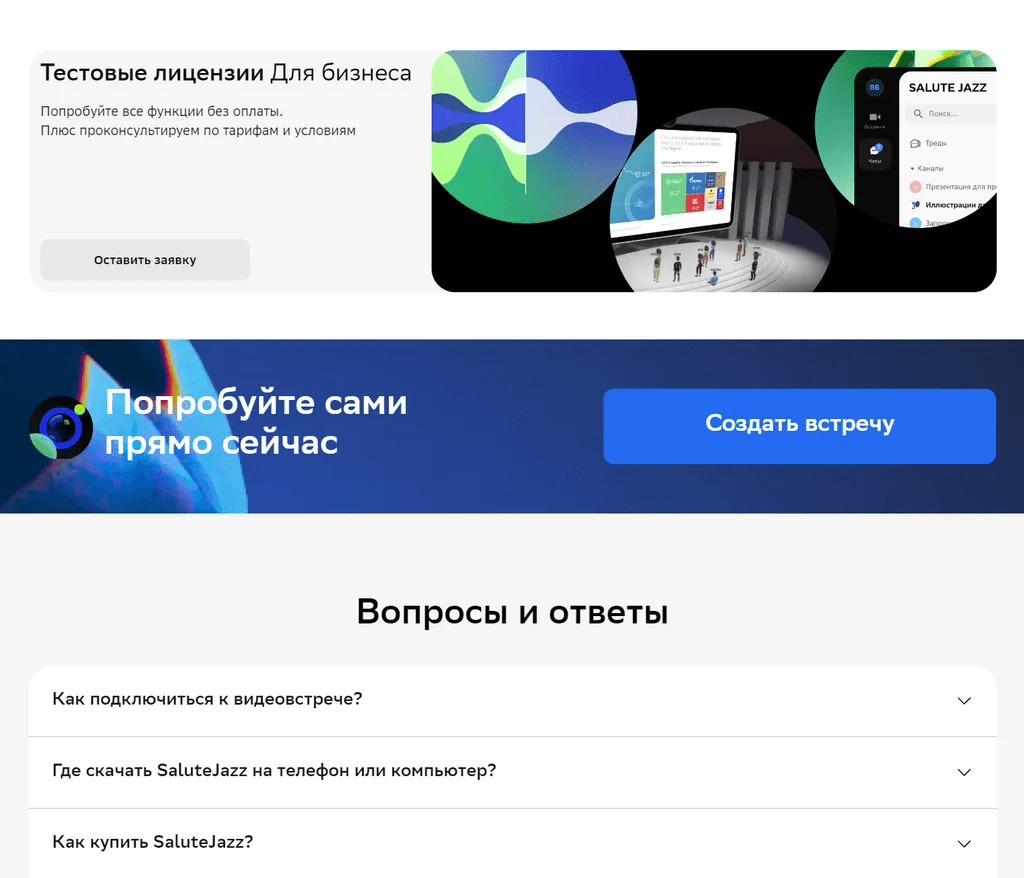1024x878 pixels.
Task: Open question 'Где скачать SaluteJazz на телефон'
Action: click(274, 771)
